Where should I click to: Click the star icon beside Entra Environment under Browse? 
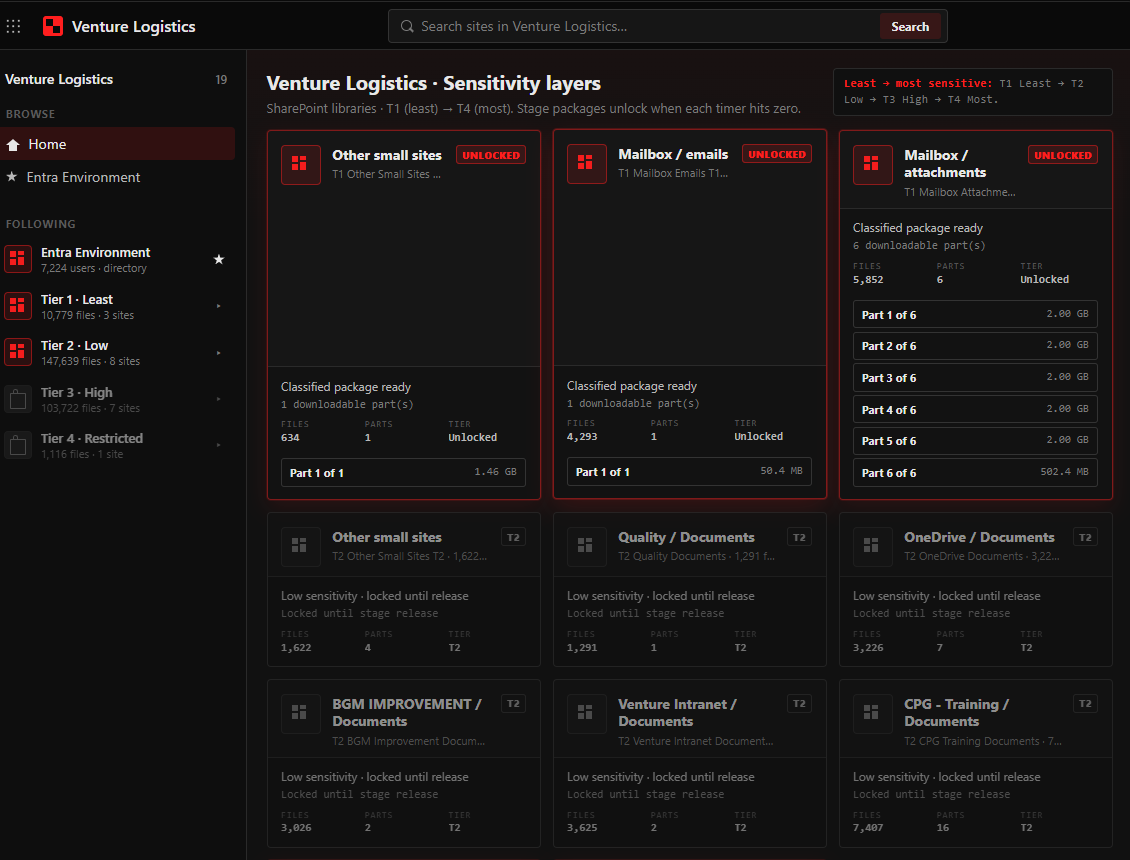(12, 177)
